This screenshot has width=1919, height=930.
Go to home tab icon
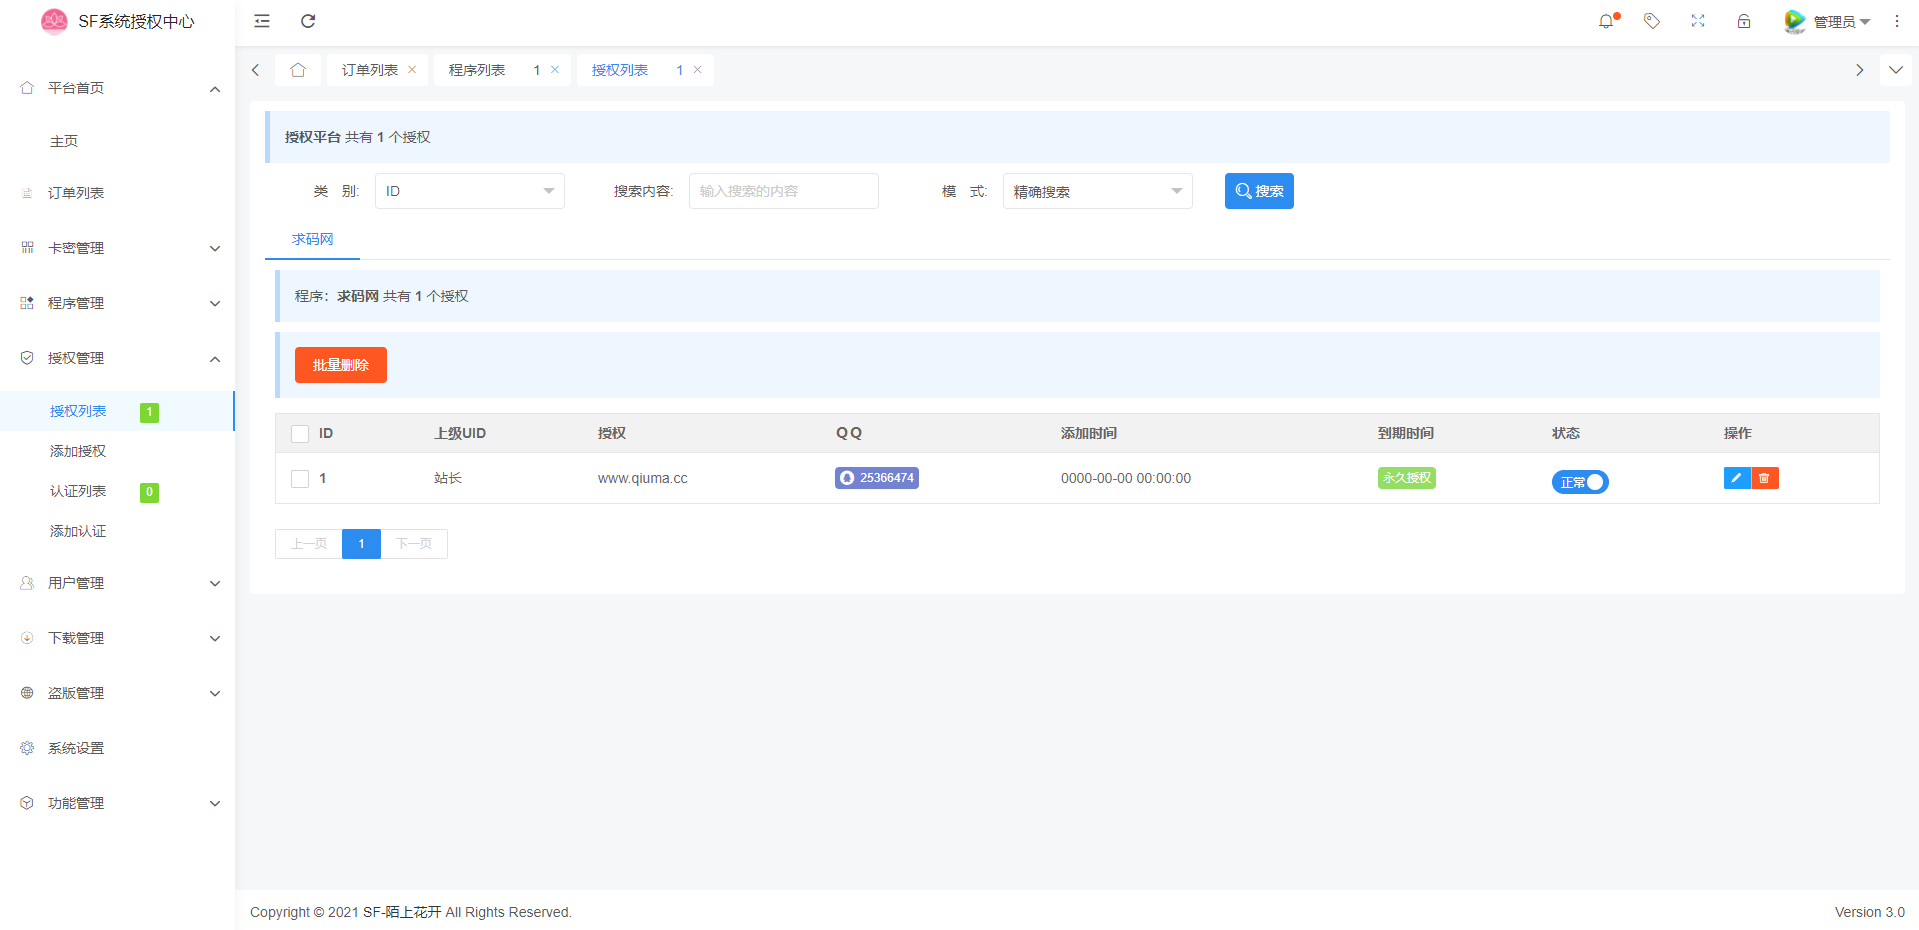(298, 70)
